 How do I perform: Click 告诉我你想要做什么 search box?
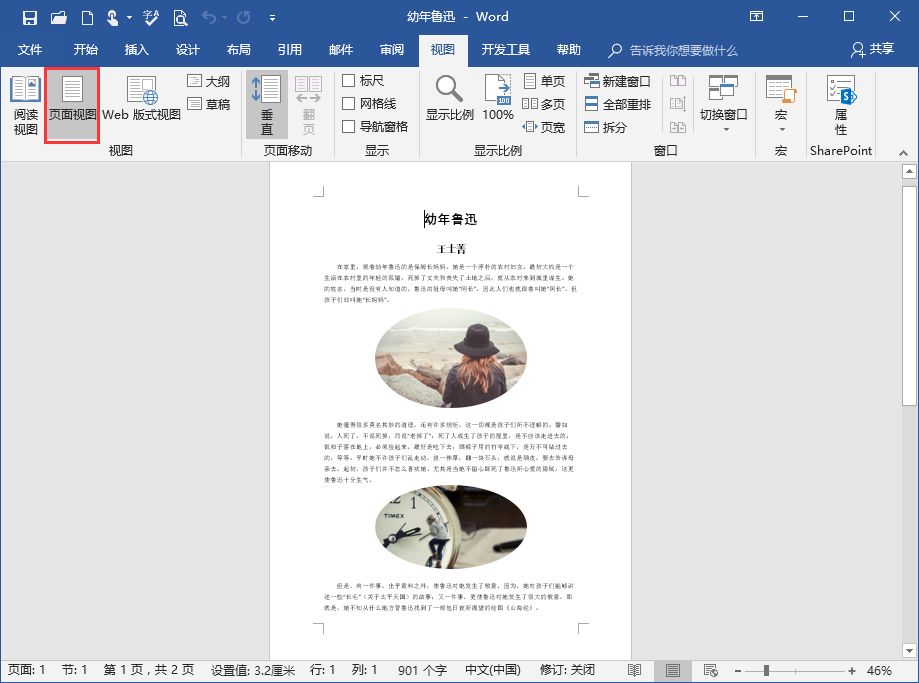pos(673,50)
